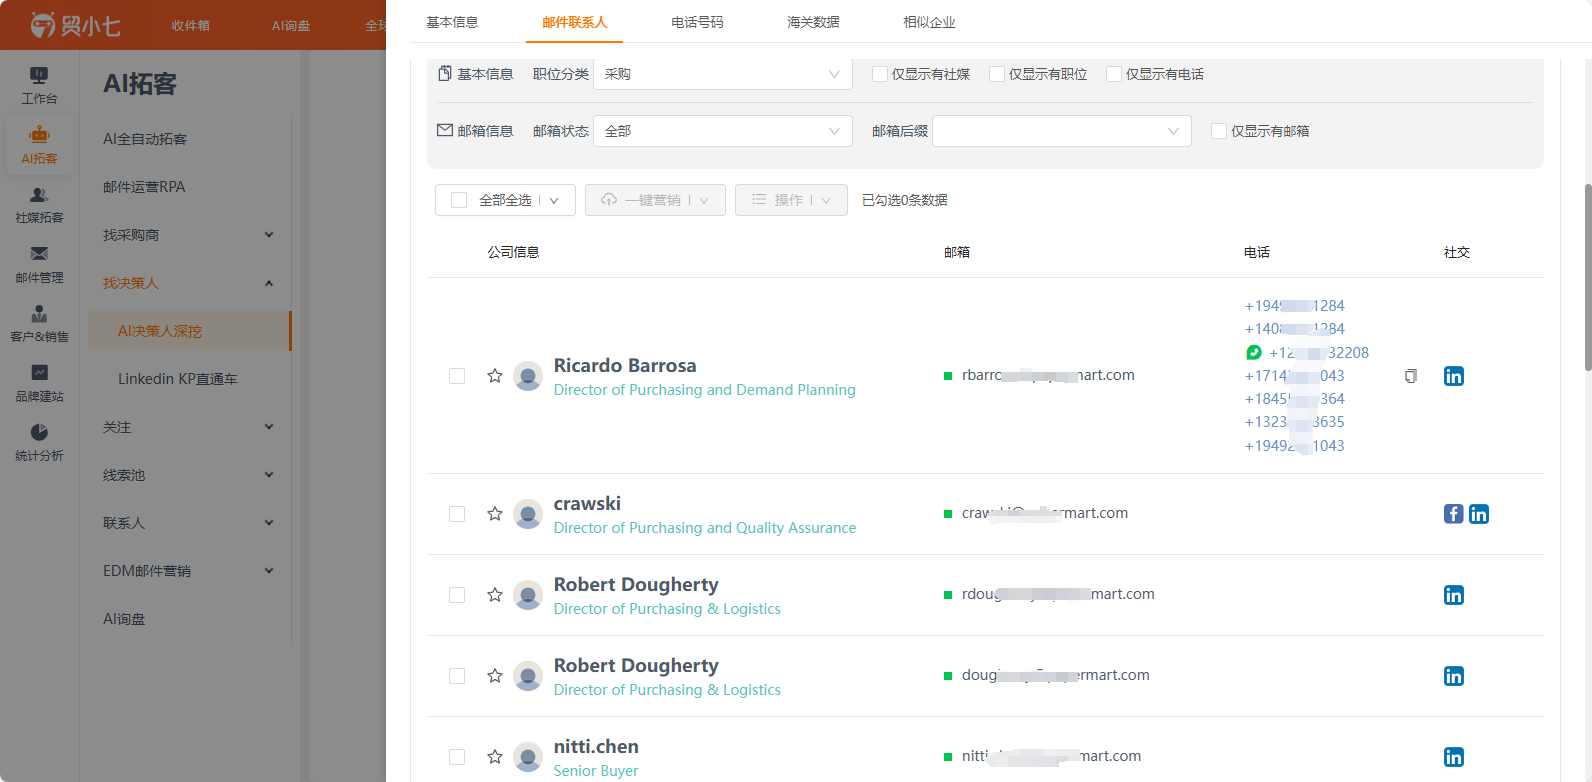This screenshot has height=782, width=1592.
Task: Open the 操作 dropdown
Action: [791, 200]
